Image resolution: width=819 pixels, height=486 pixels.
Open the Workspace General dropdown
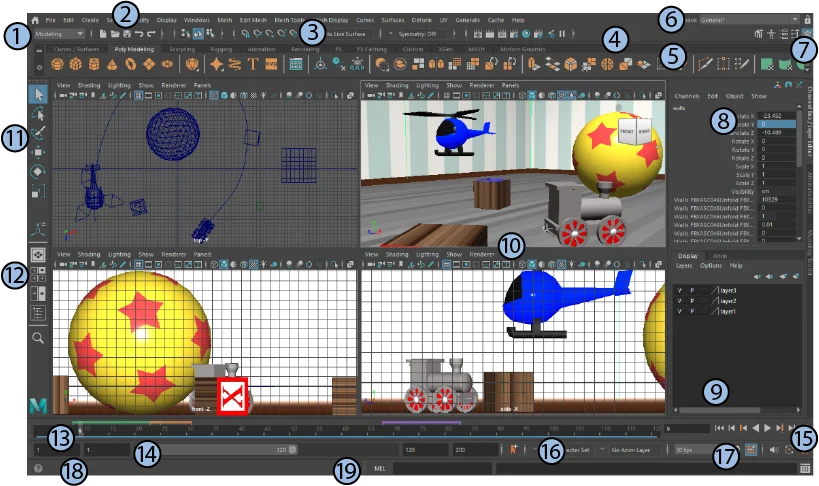749,20
